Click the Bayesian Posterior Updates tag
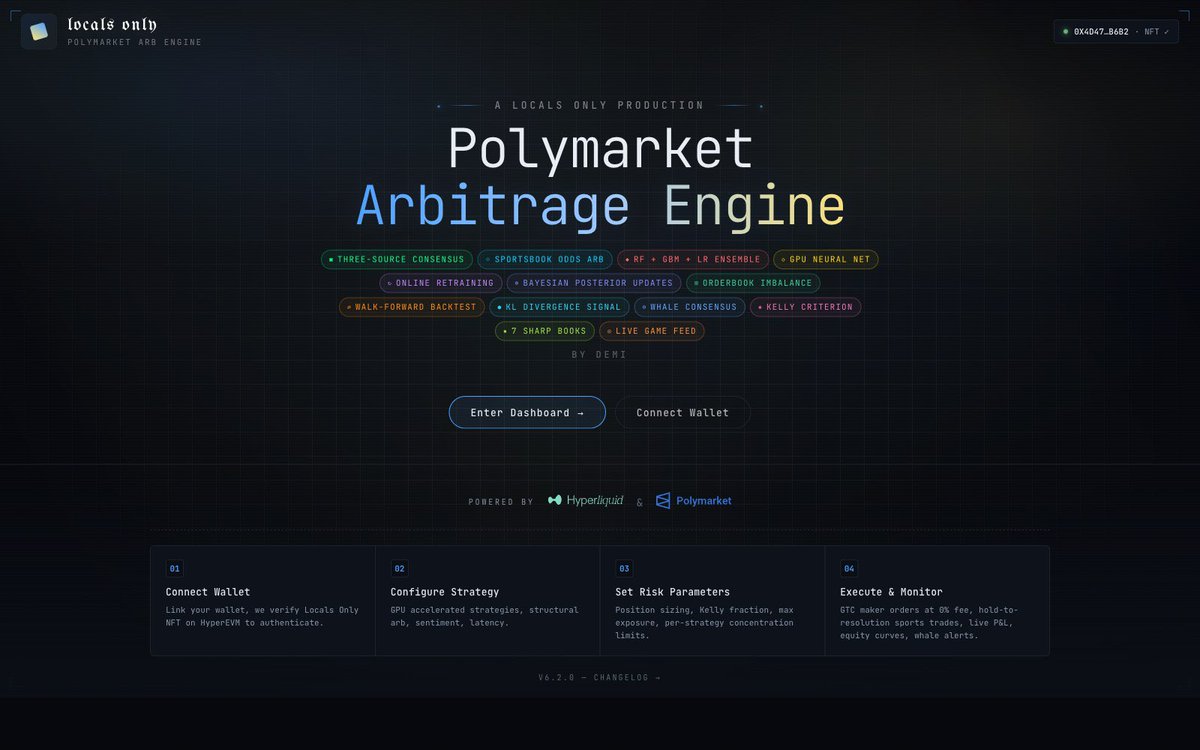This screenshot has height=750, width=1200. [594, 283]
